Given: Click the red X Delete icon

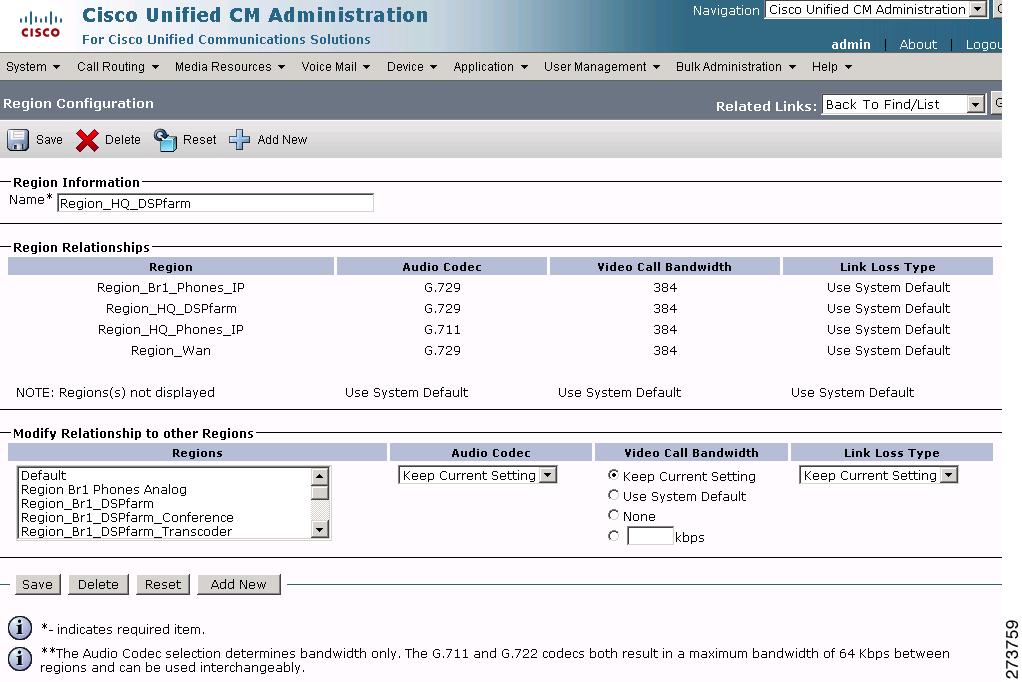Looking at the screenshot, I should click(x=87, y=140).
